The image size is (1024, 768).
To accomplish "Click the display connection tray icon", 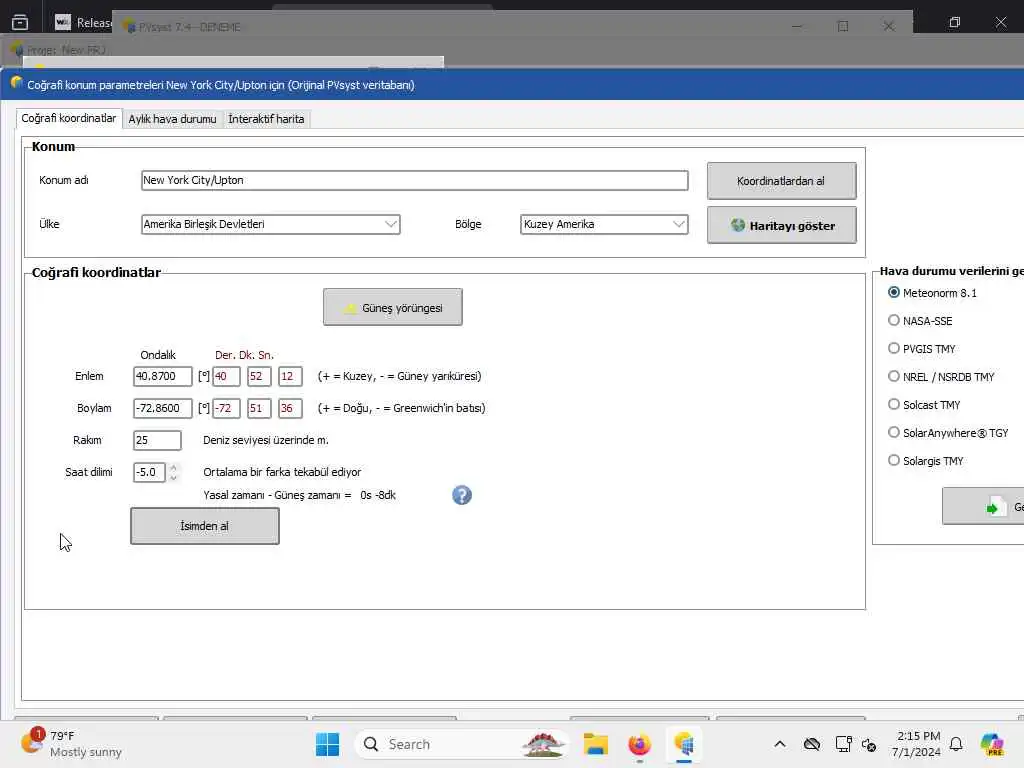I will (843, 744).
